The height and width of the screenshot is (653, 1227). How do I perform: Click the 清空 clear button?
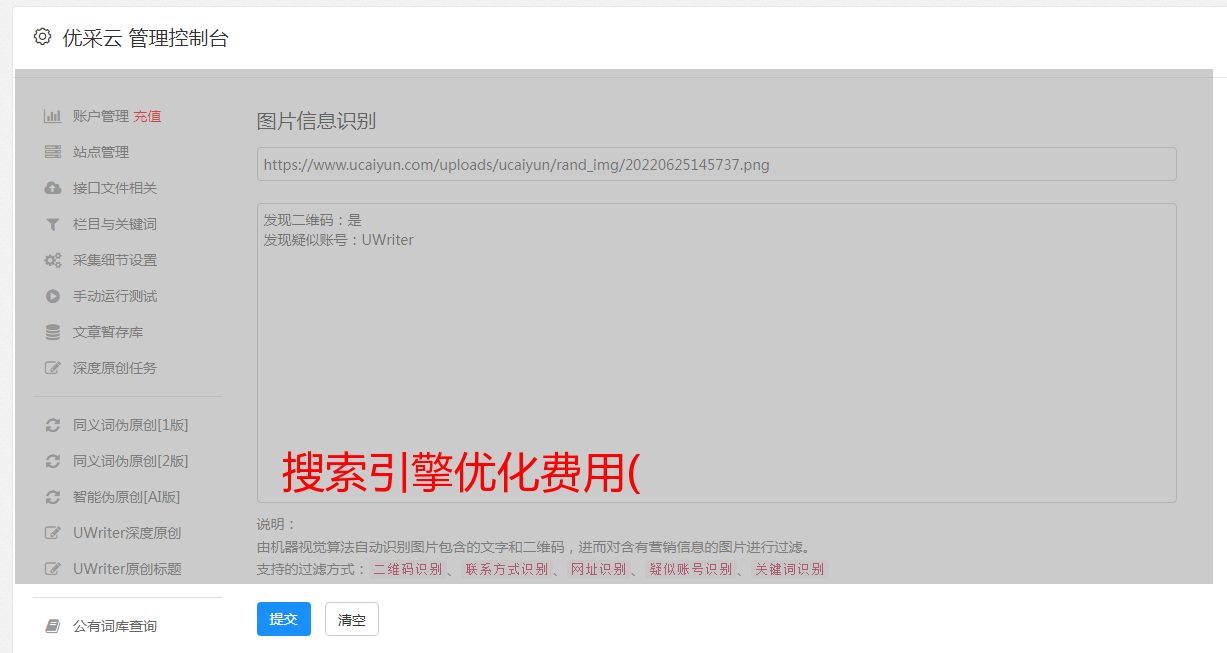[352, 619]
